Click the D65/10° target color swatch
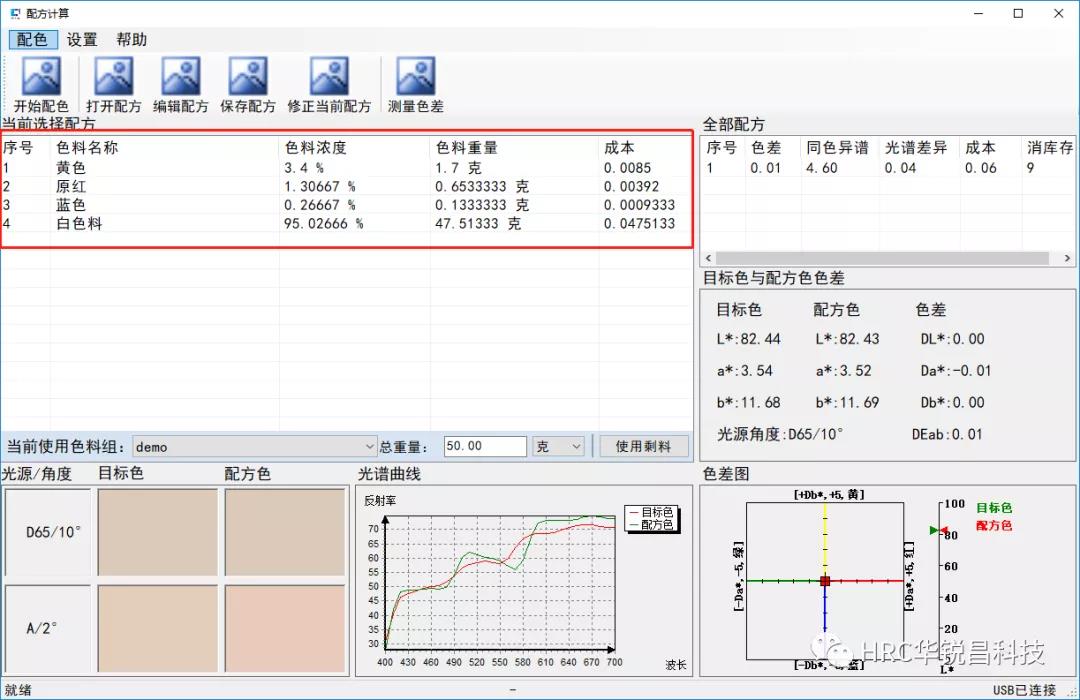The image size is (1080, 700). click(x=157, y=533)
